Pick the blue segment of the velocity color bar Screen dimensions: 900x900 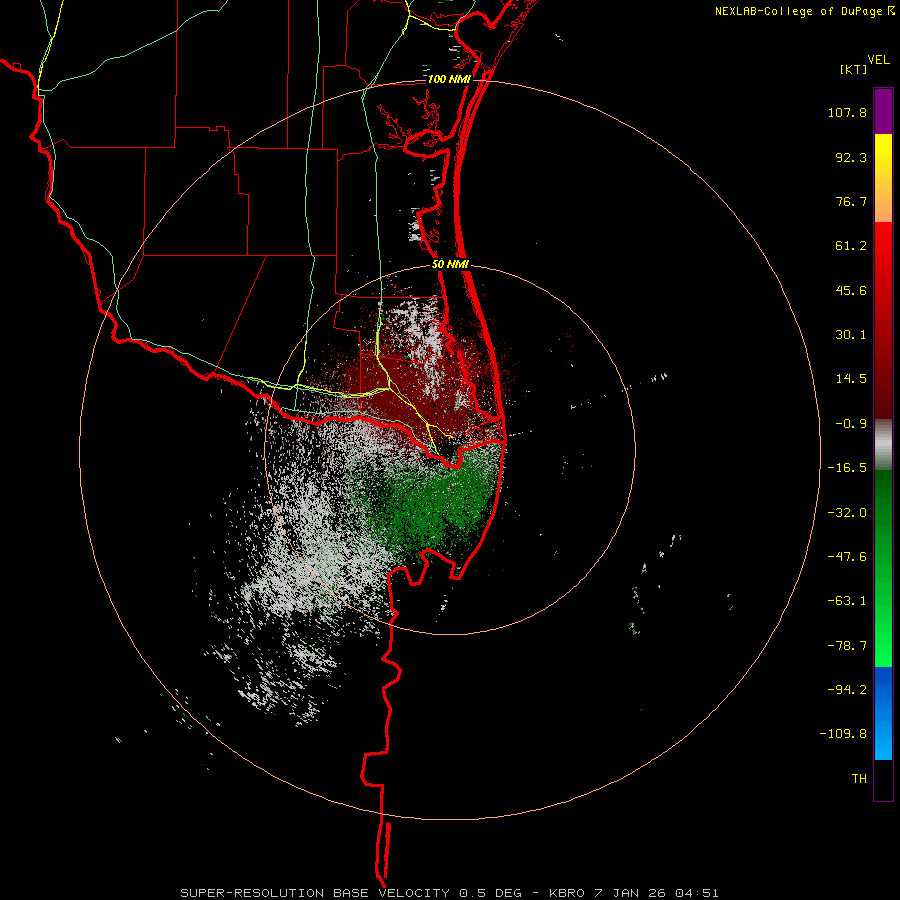click(883, 713)
